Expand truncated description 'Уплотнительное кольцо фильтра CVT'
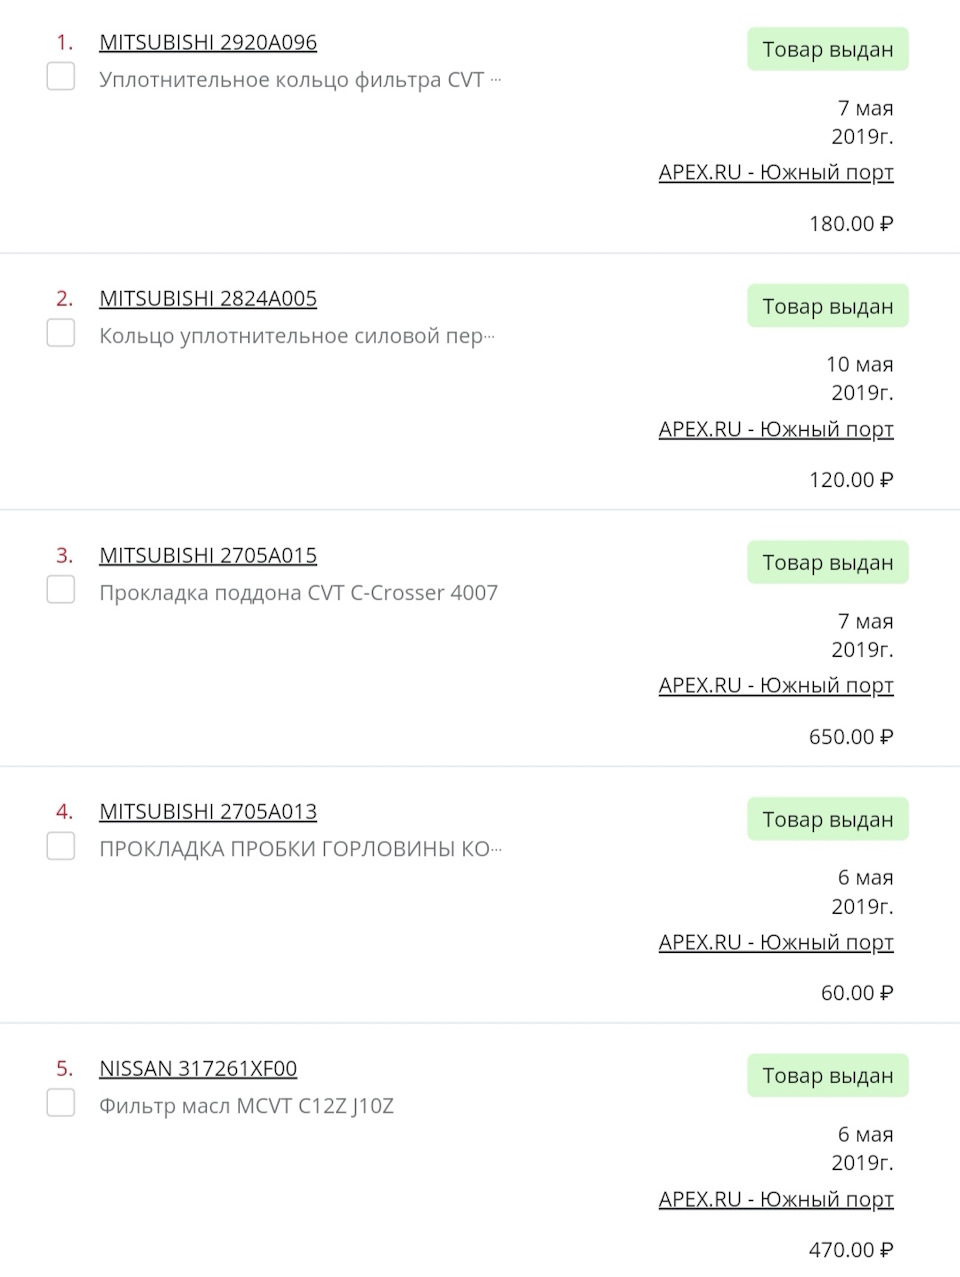This screenshot has width=960, height=1277. [x=496, y=80]
